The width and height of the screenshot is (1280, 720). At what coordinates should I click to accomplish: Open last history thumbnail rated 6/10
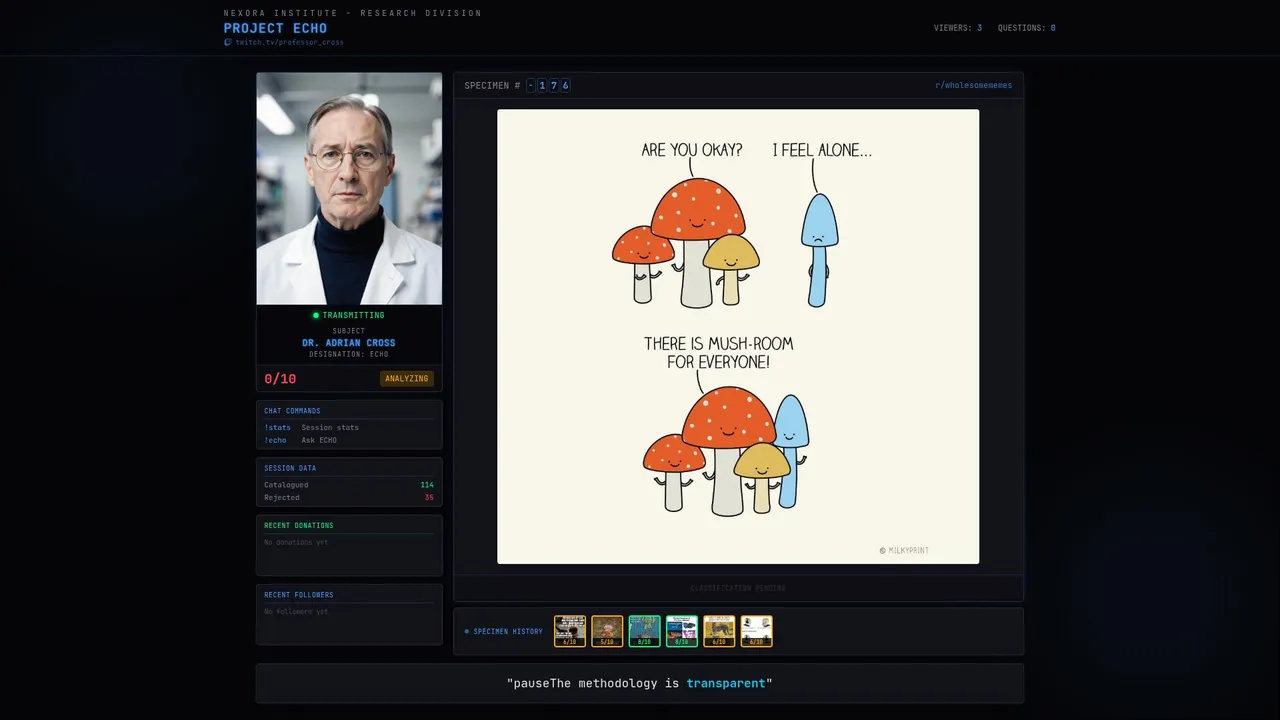click(x=756, y=631)
